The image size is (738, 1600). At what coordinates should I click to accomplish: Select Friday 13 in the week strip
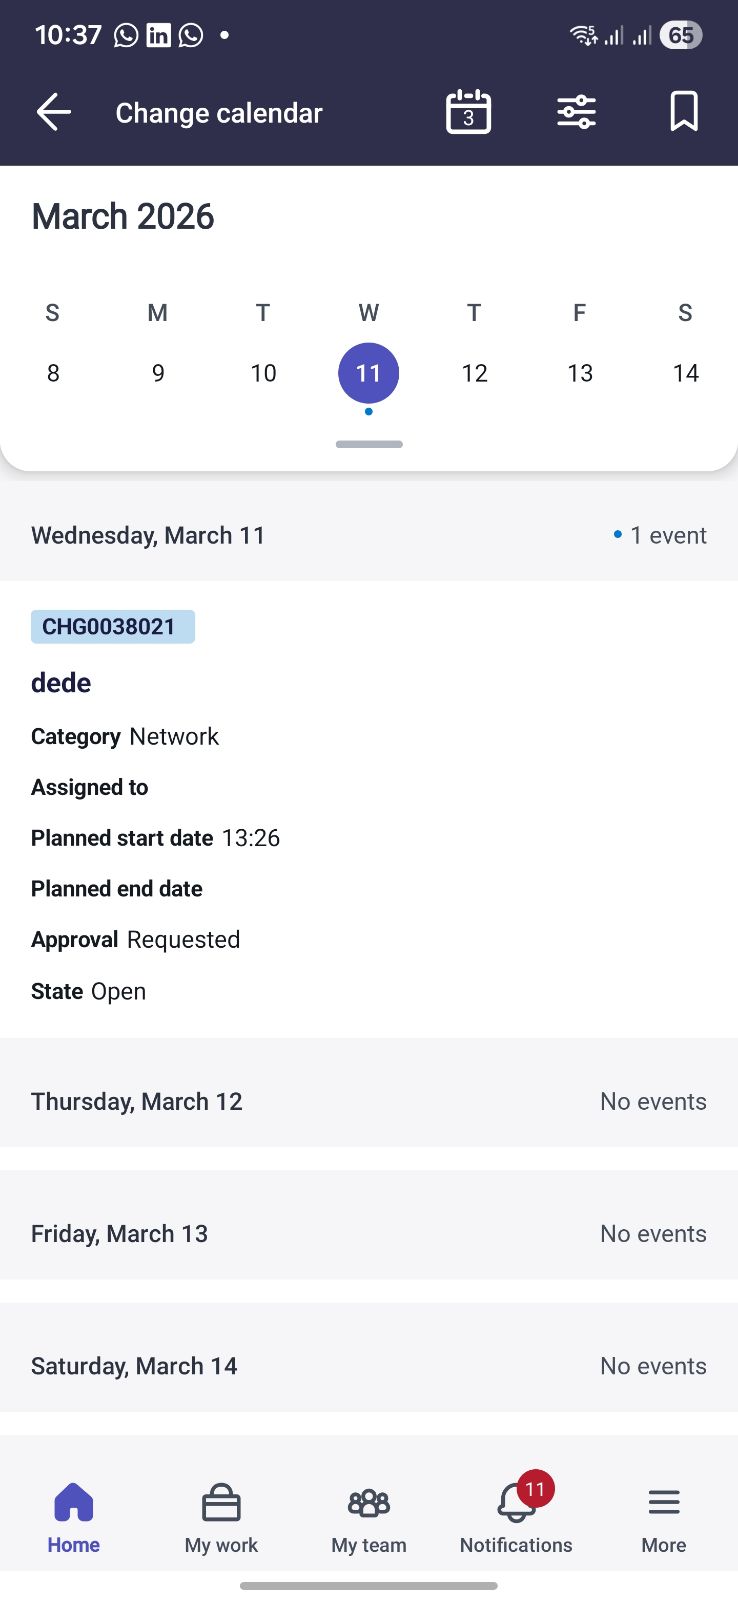(x=580, y=373)
